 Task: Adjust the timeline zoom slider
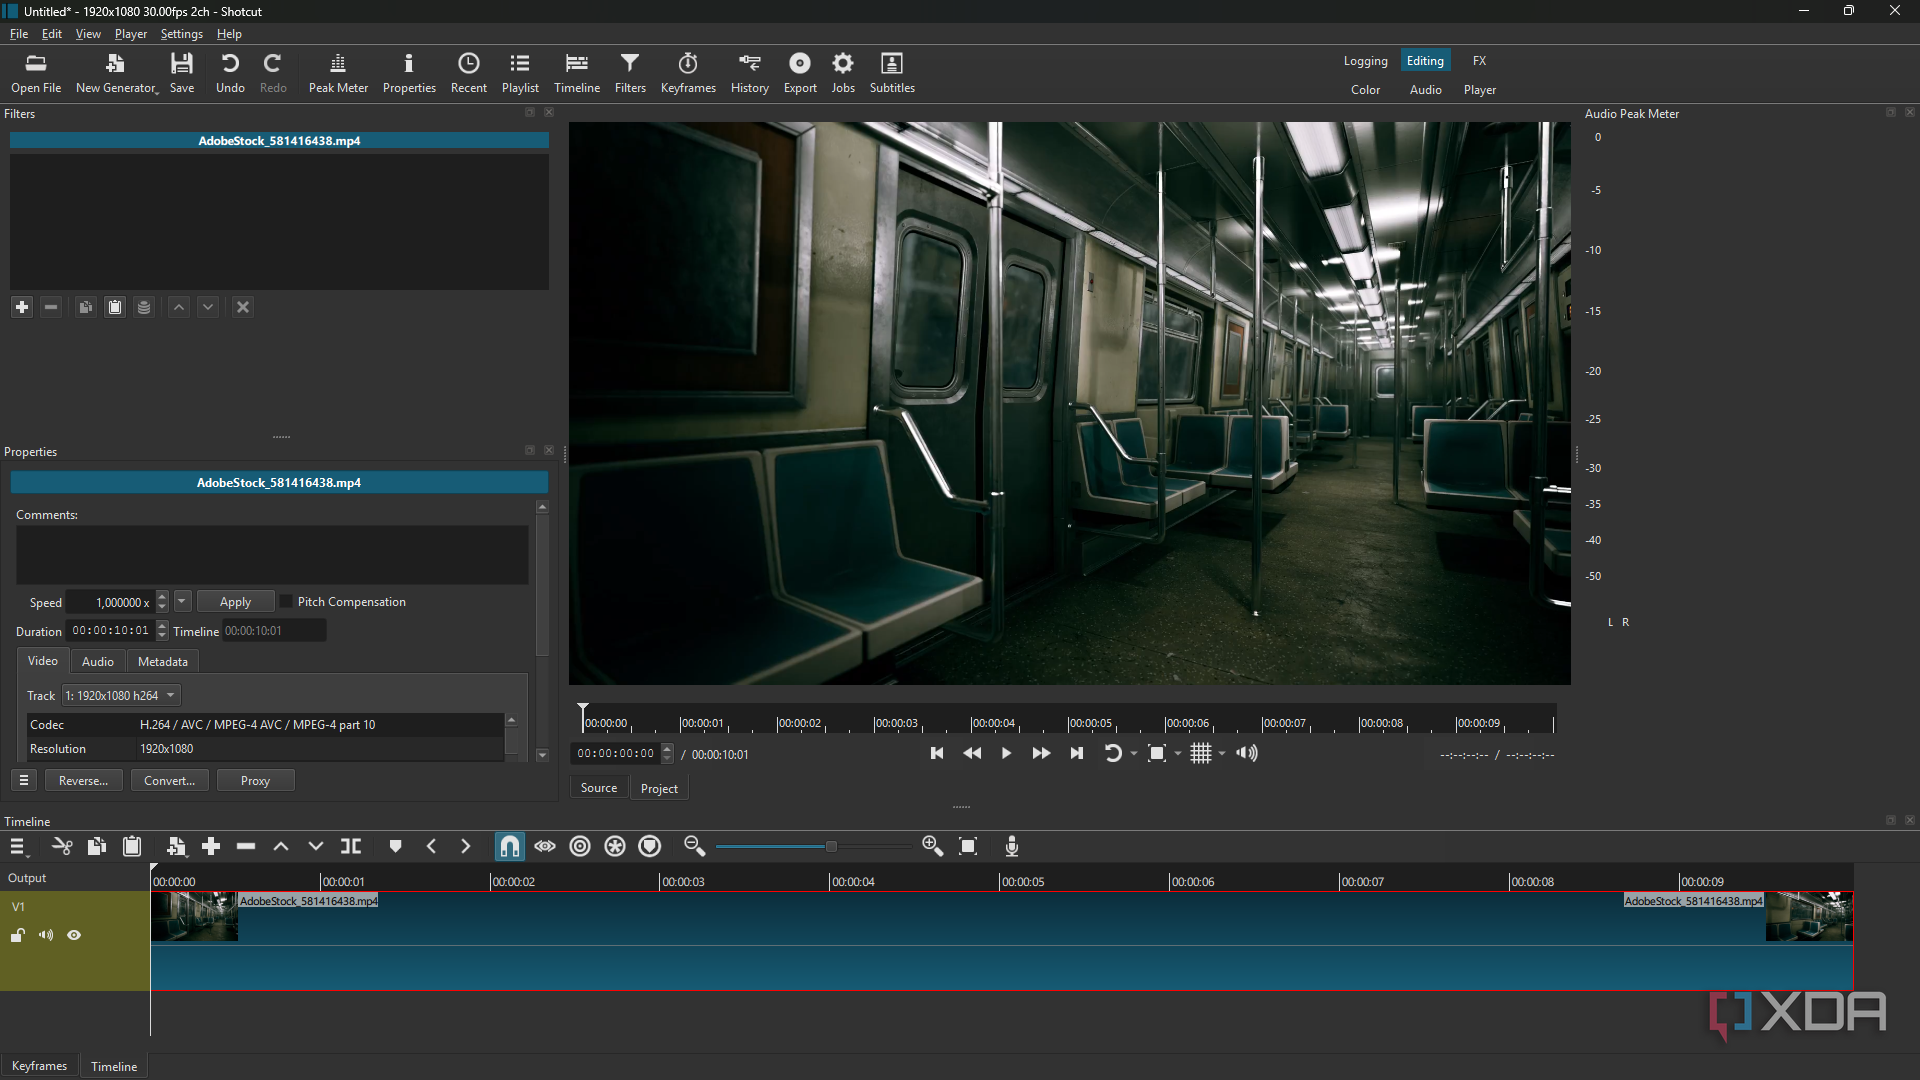(830, 847)
